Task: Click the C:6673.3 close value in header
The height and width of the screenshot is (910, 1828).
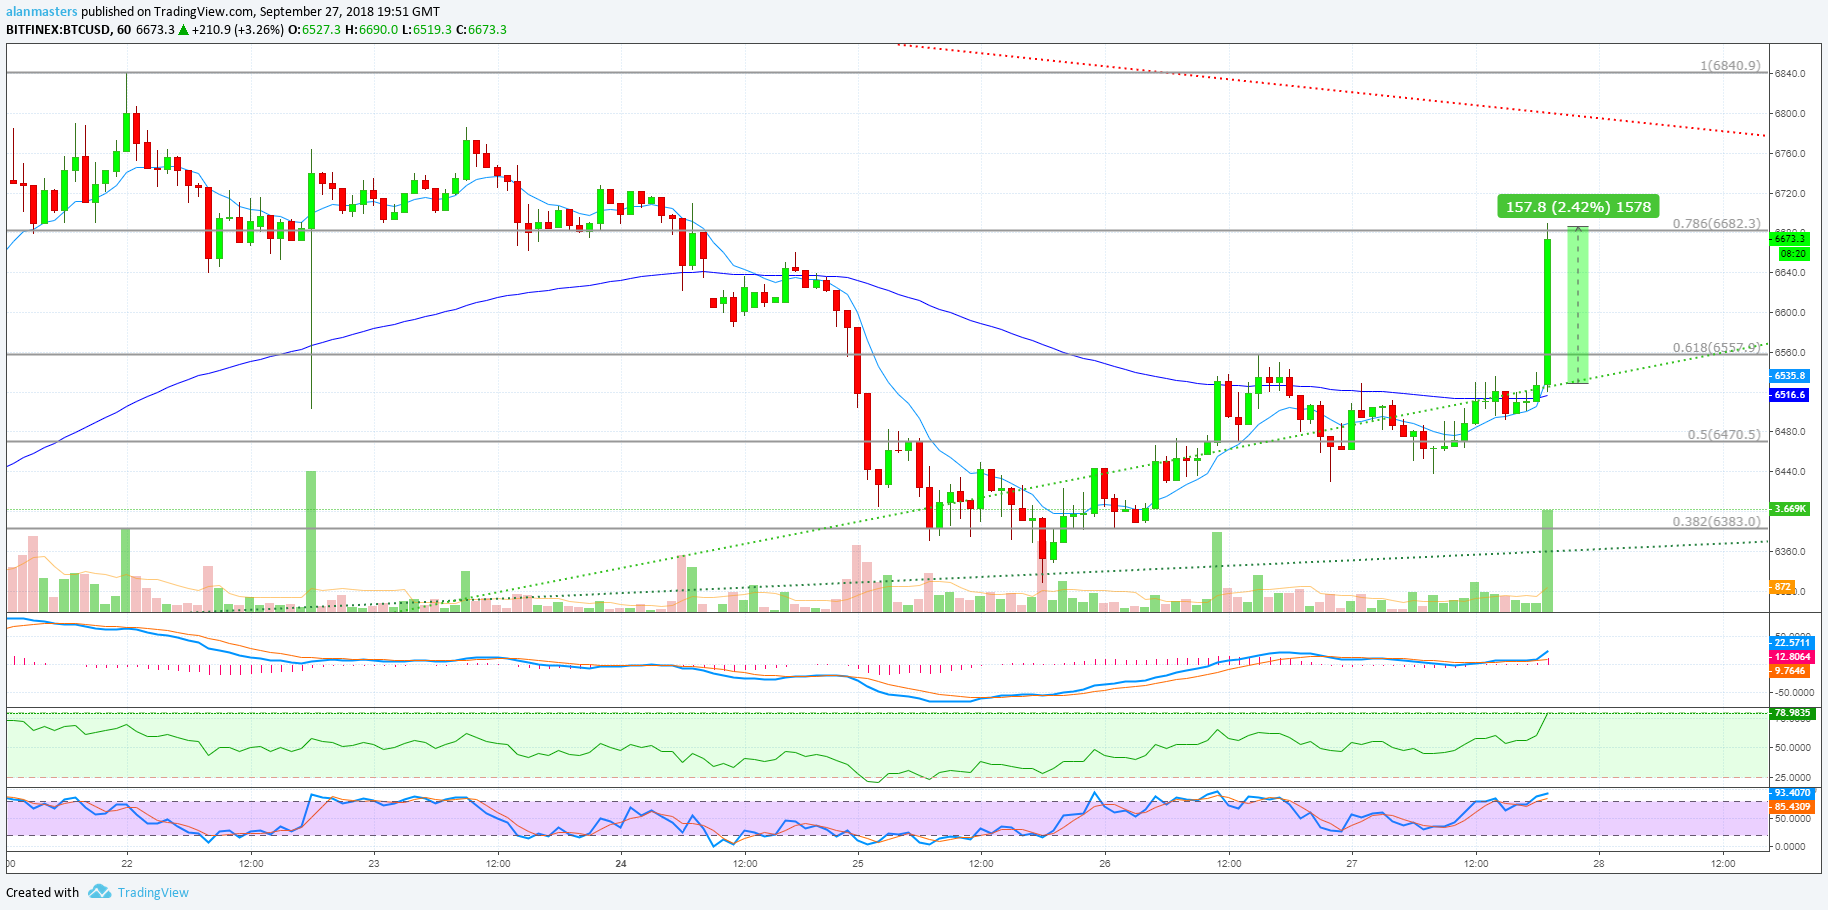Action: coord(482,30)
